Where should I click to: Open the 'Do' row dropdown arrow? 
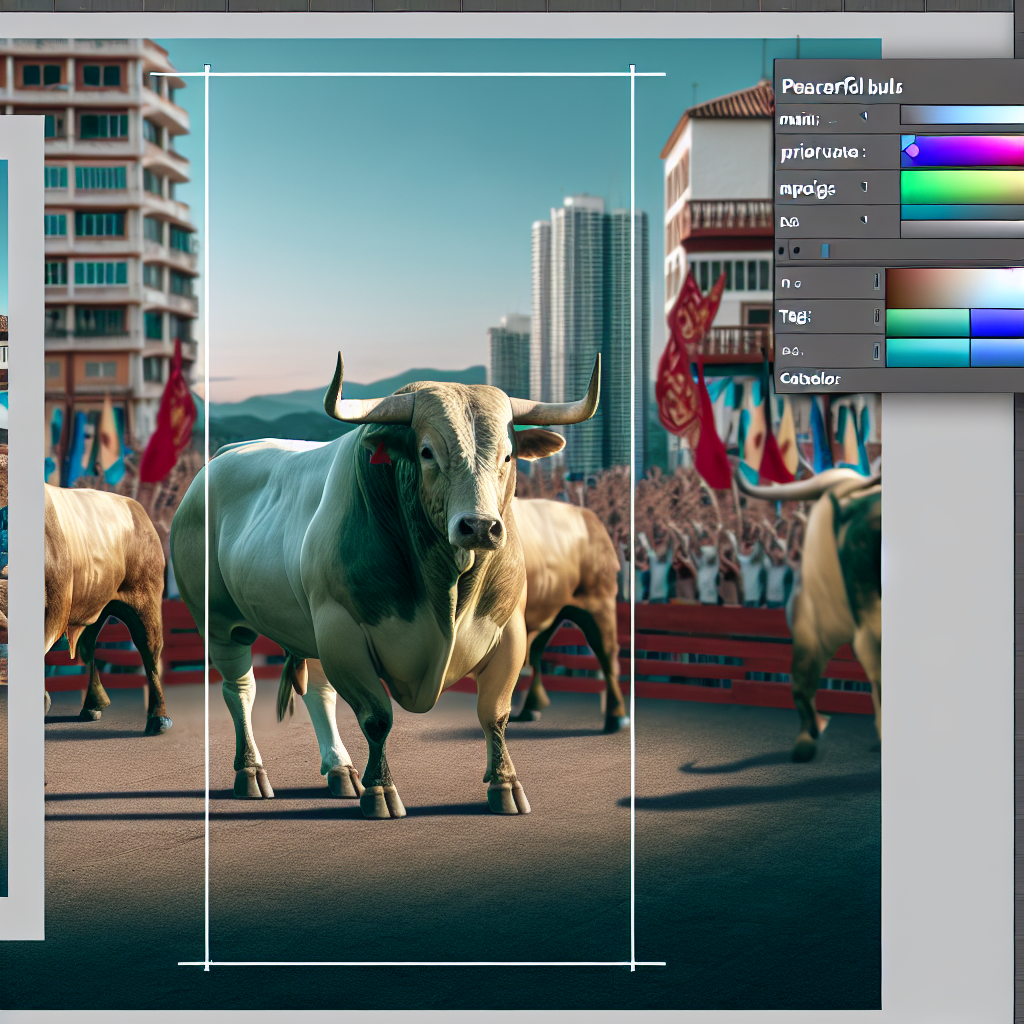[x=864, y=221]
